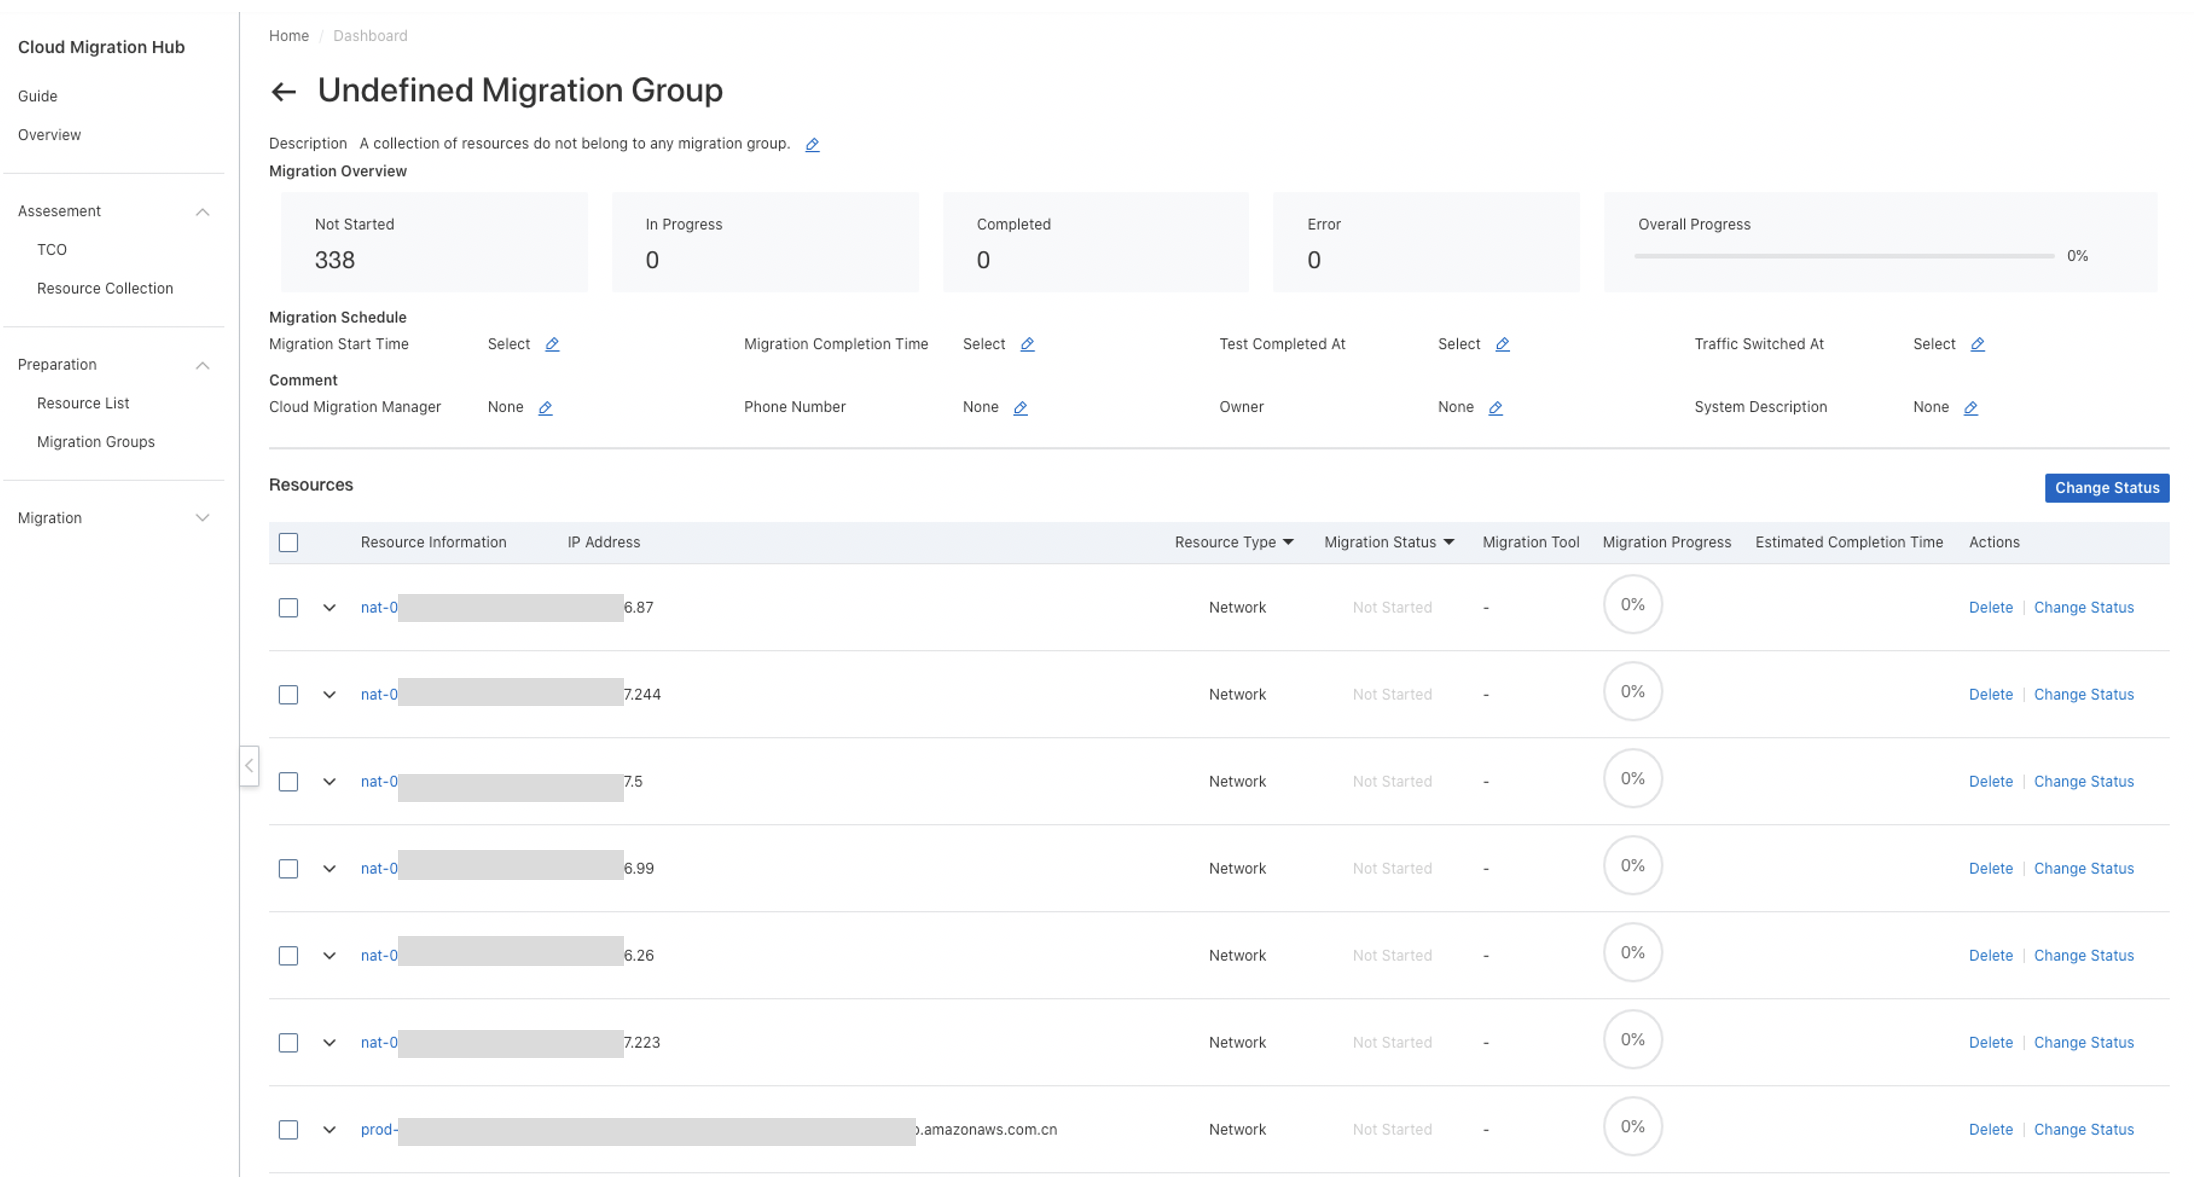Click the Dashboard breadcrumb
The height and width of the screenshot is (1186, 2194).
coord(370,36)
